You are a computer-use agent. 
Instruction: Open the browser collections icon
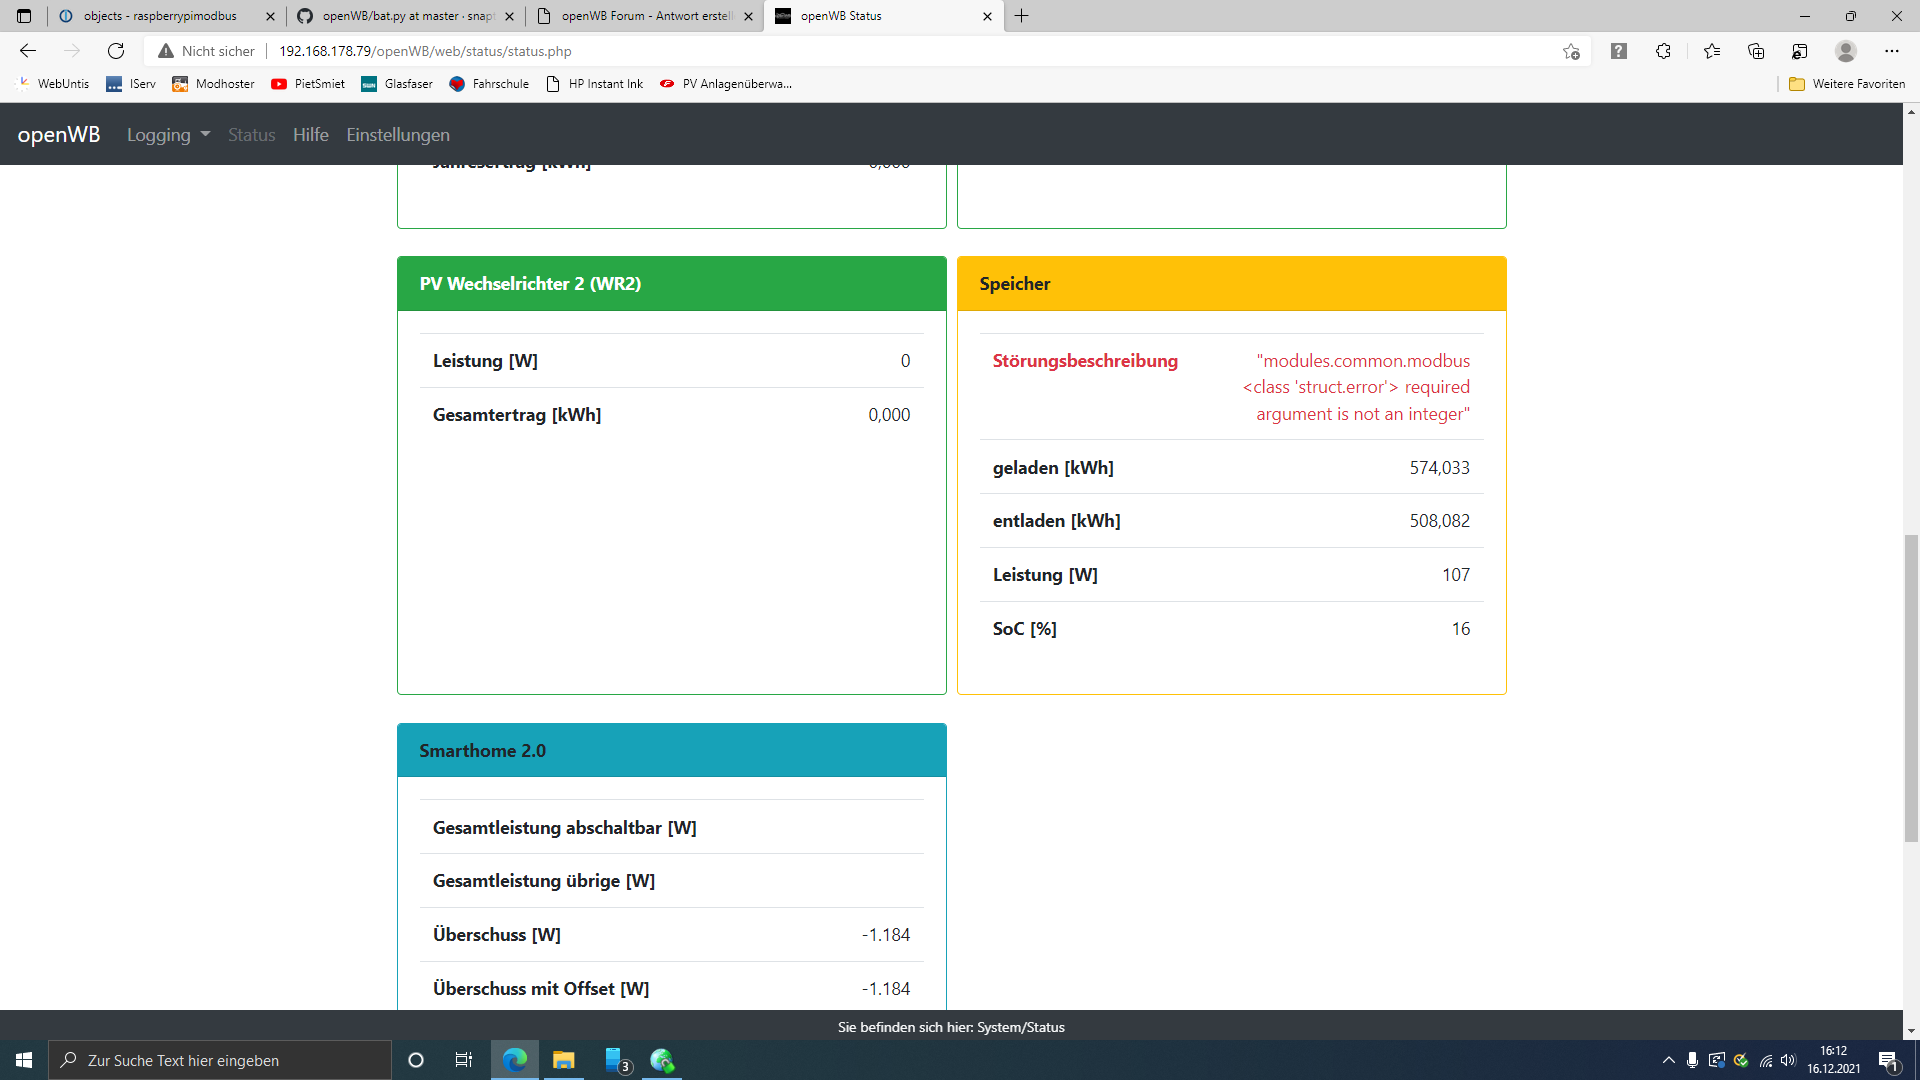(x=1756, y=51)
